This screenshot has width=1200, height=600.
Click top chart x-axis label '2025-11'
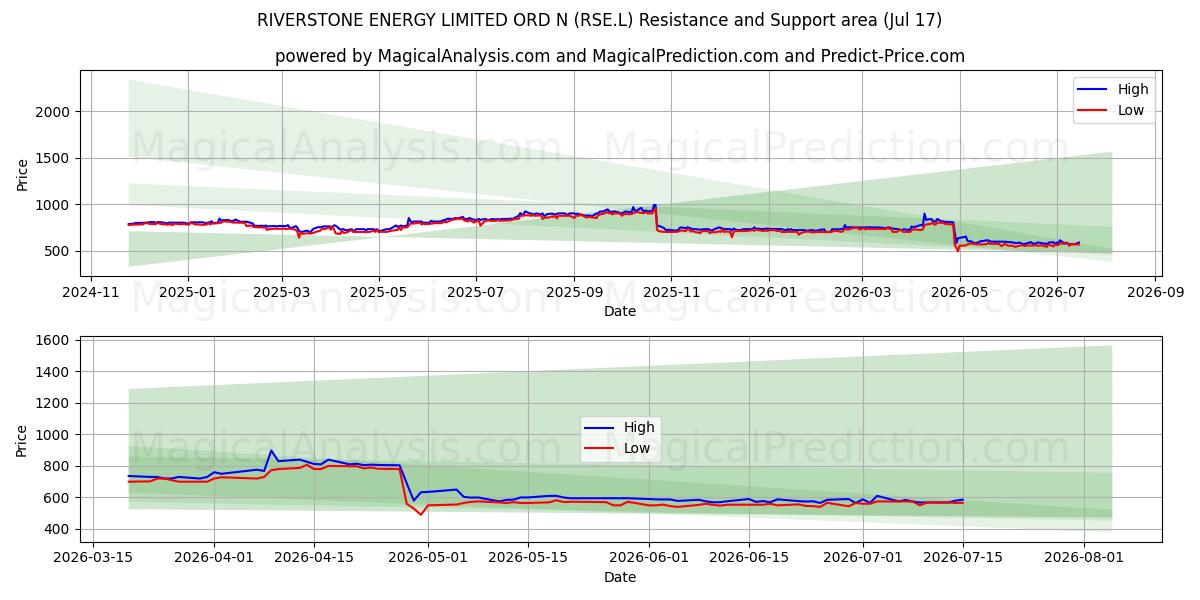click(670, 292)
